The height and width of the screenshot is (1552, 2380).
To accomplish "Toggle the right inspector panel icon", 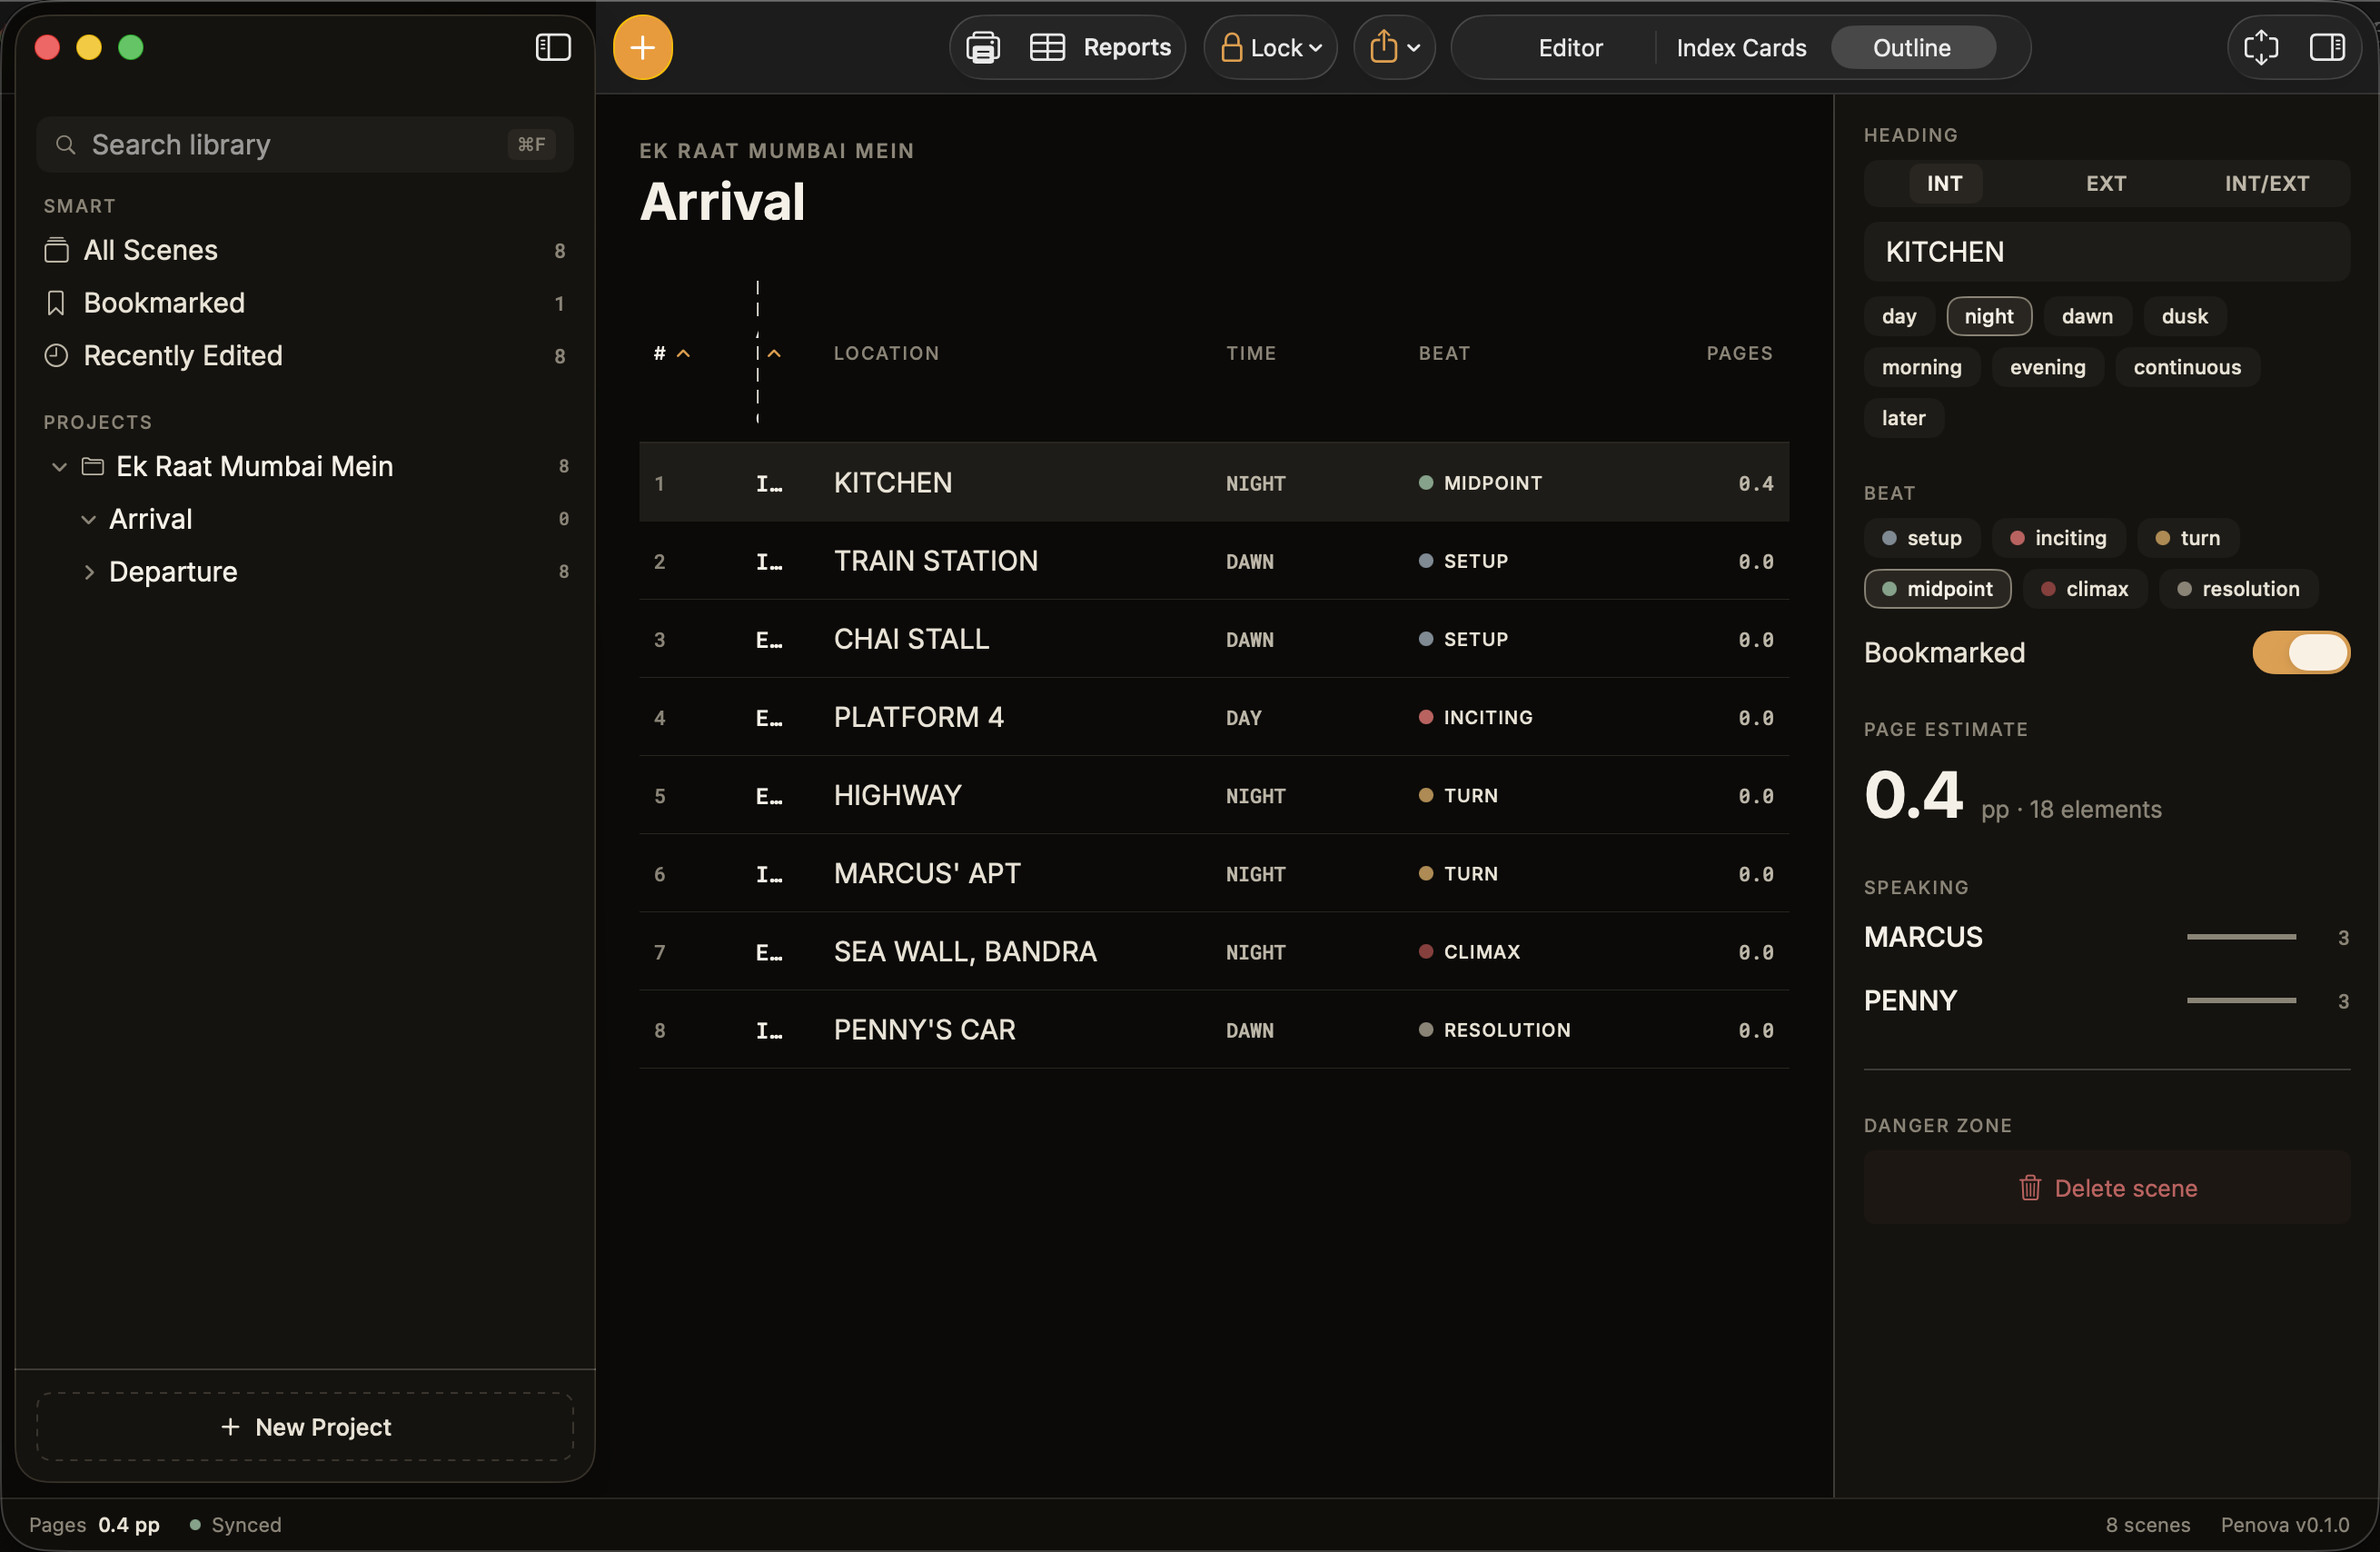I will coord(2326,47).
